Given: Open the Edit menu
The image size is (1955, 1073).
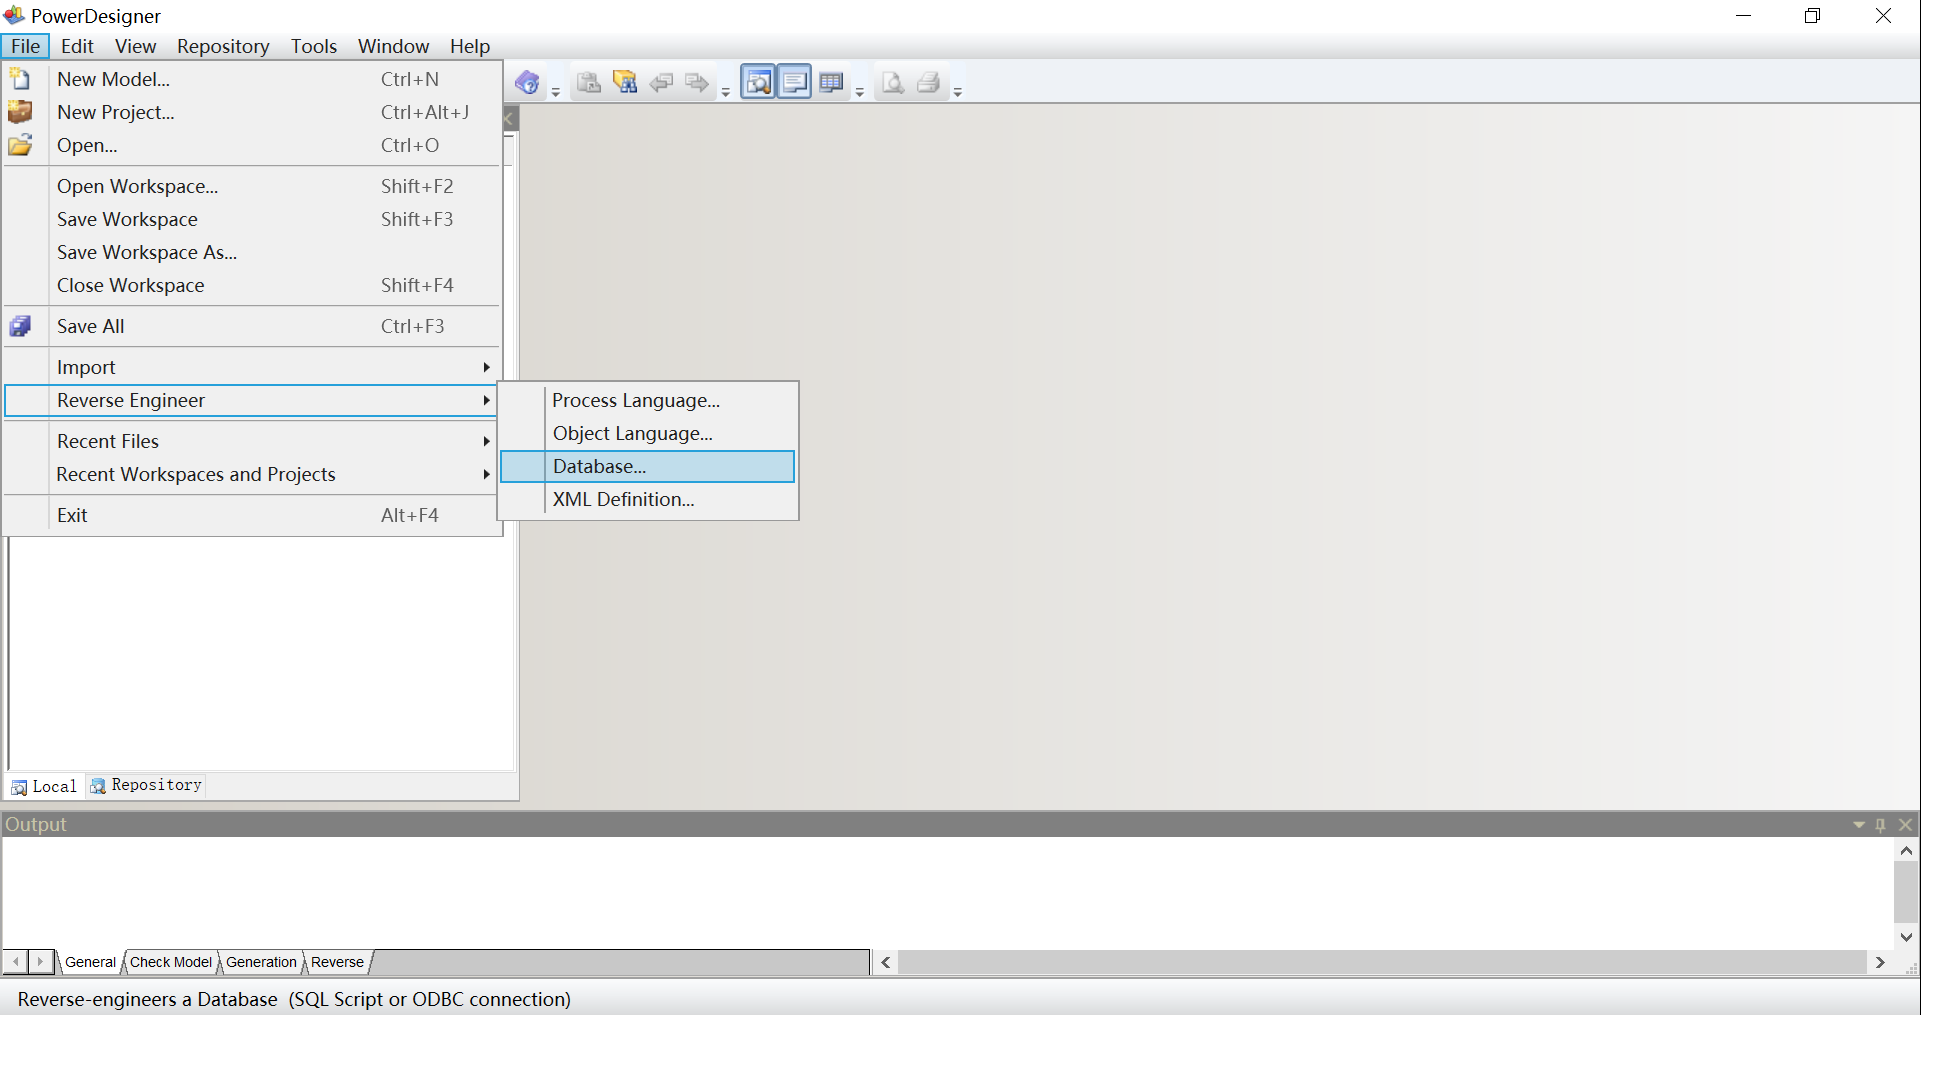Looking at the screenshot, I should [77, 46].
